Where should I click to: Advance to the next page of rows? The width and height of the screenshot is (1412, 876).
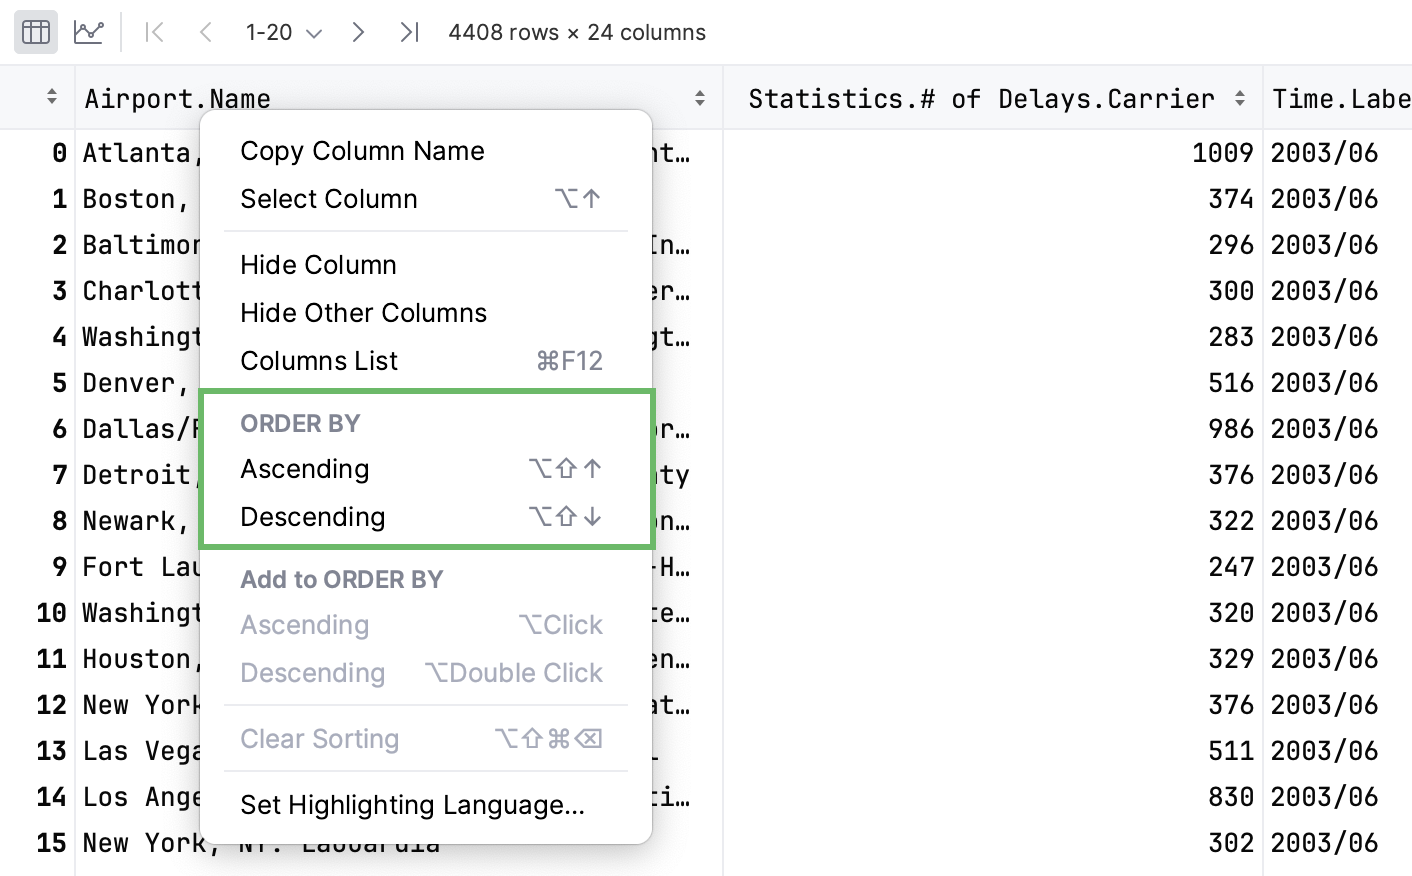pos(358,31)
